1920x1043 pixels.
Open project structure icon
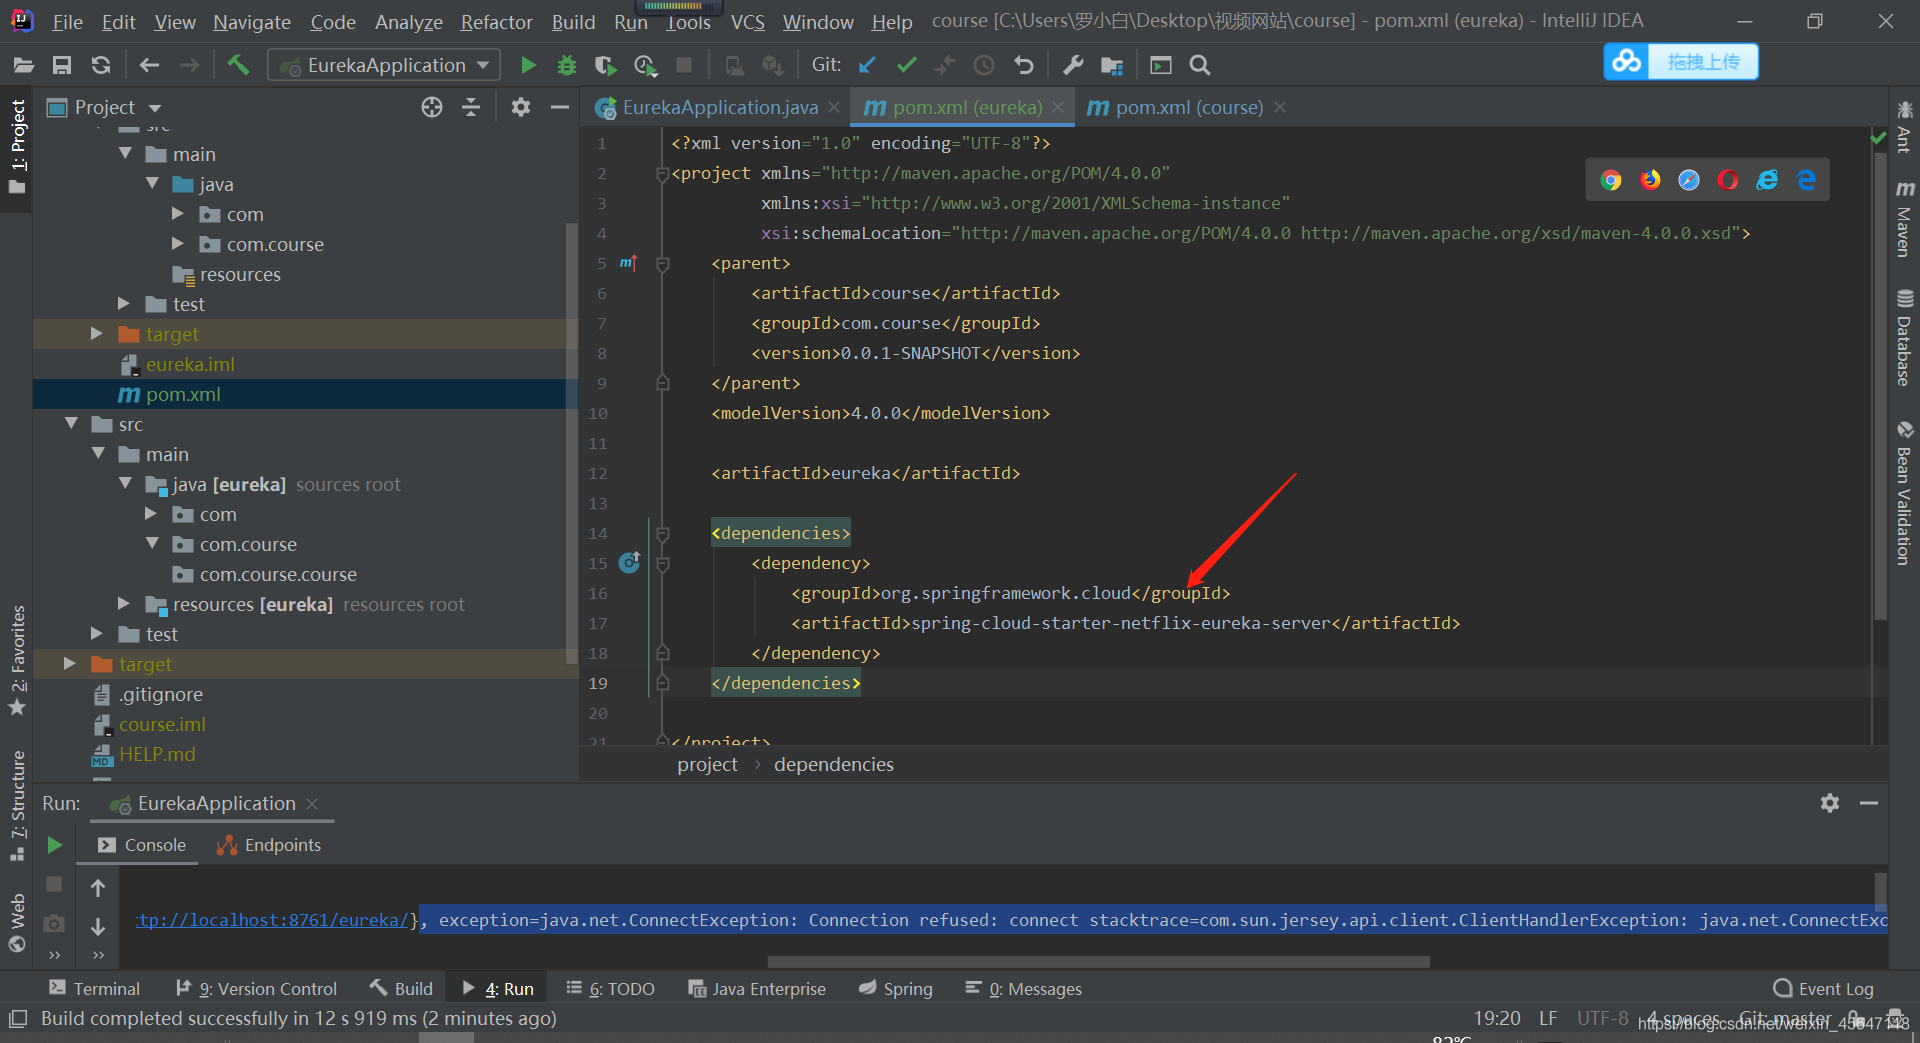(x=1112, y=65)
